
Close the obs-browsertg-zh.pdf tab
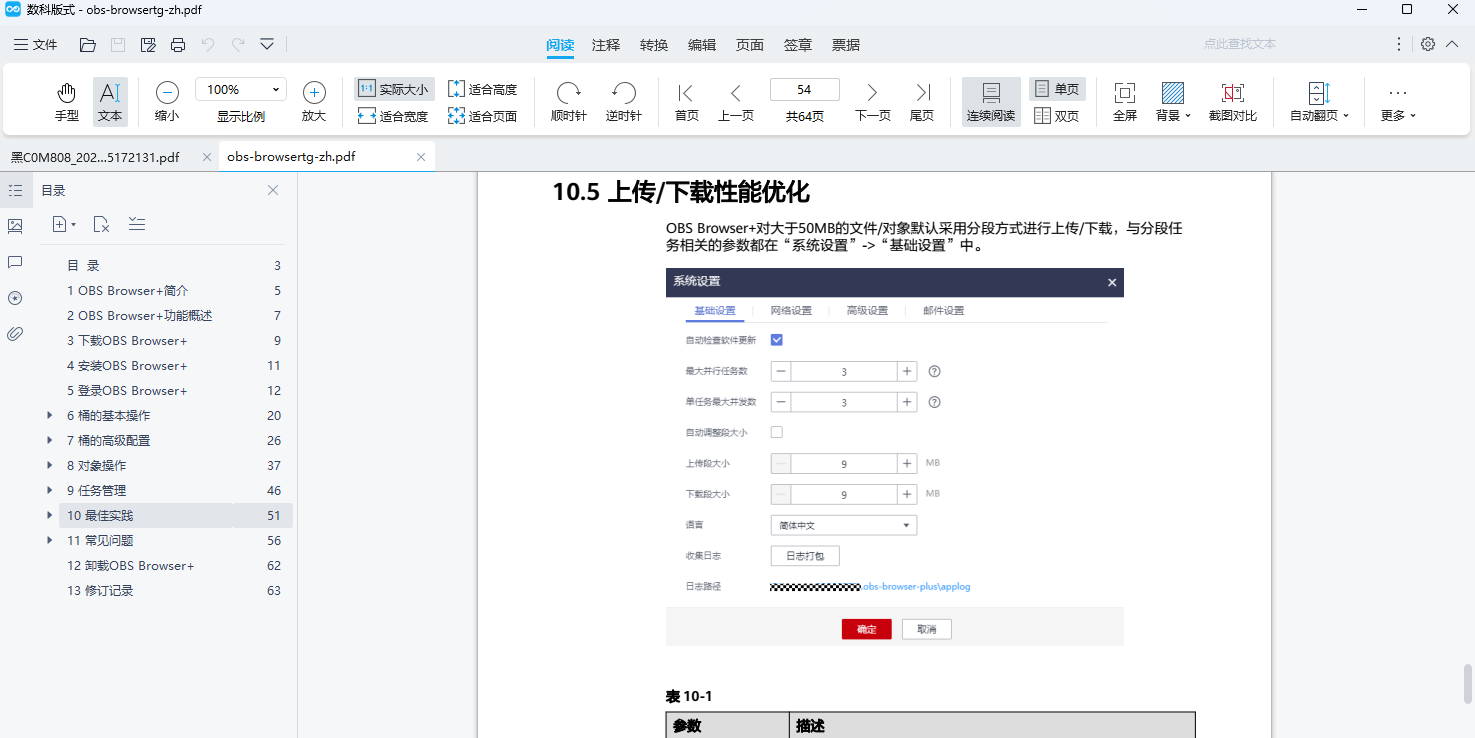point(421,157)
